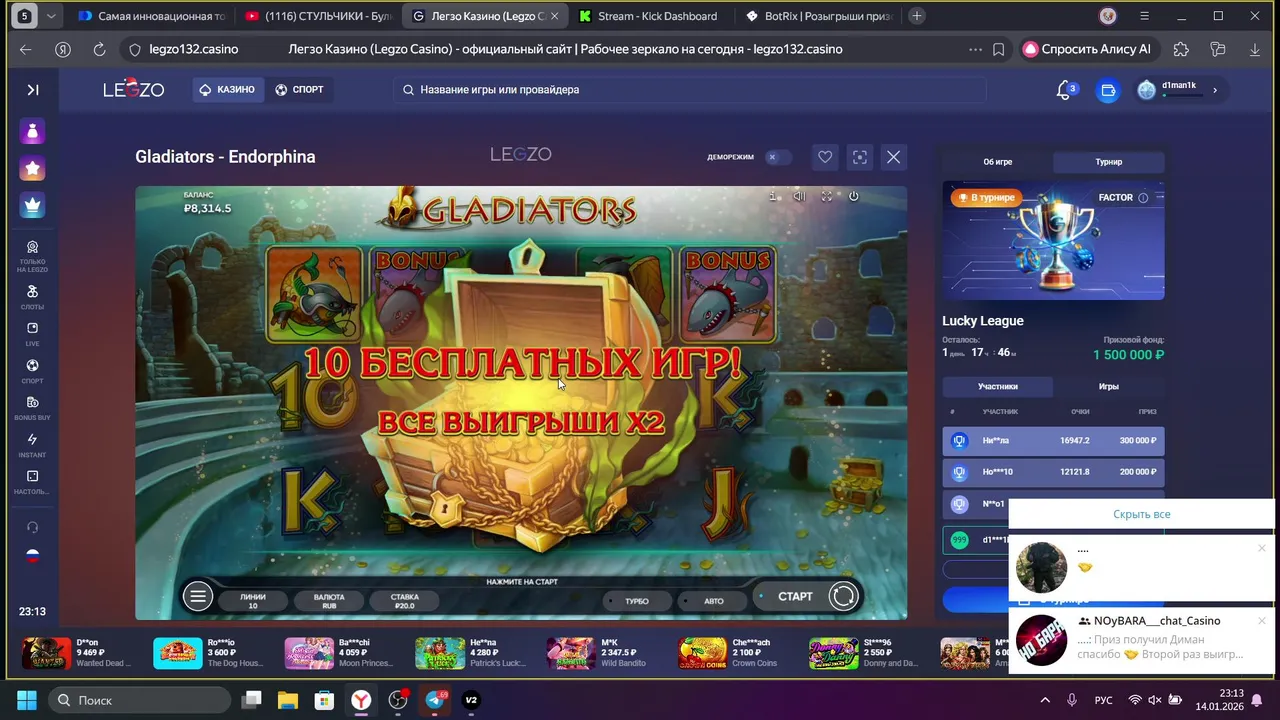Select the Игры tournament tab
Image resolution: width=1280 pixels, height=720 pixels.
click(1108, 386)
